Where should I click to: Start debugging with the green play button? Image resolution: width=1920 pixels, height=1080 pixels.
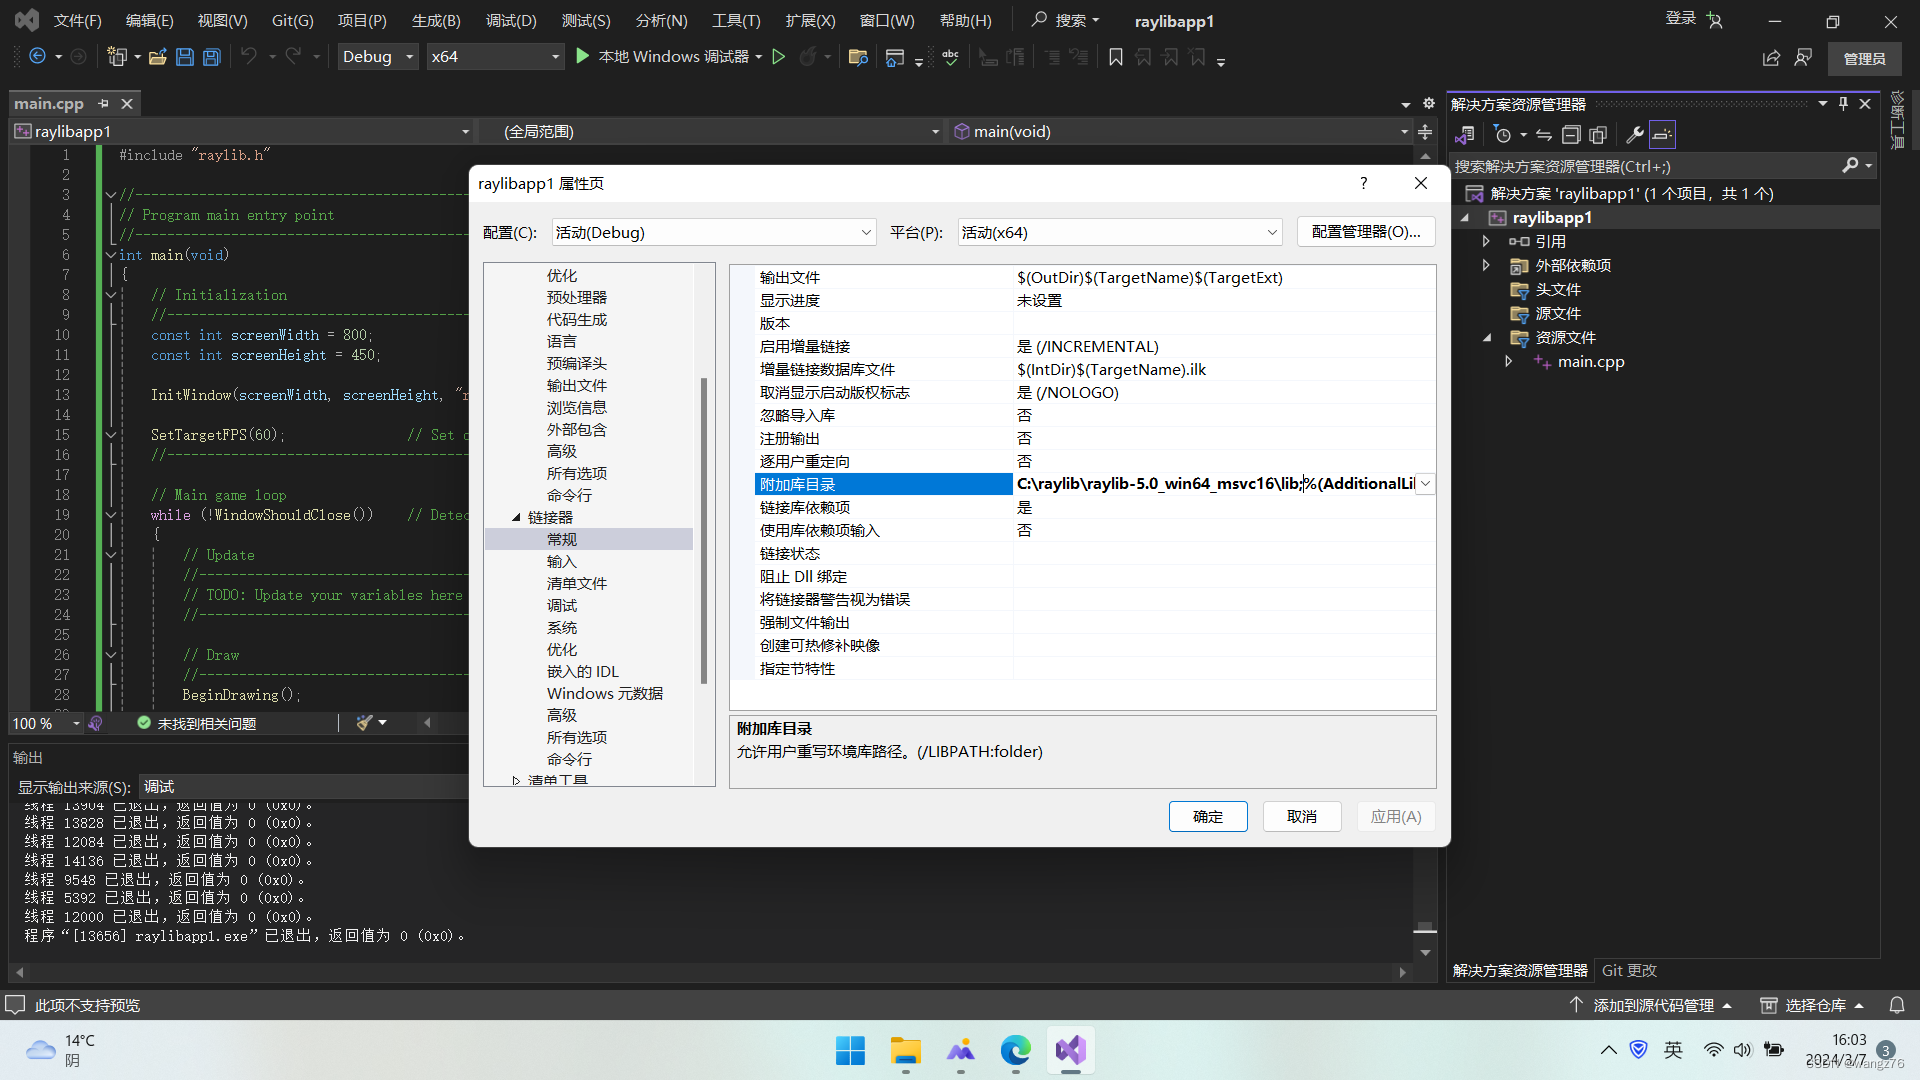[x=583, y=57]
